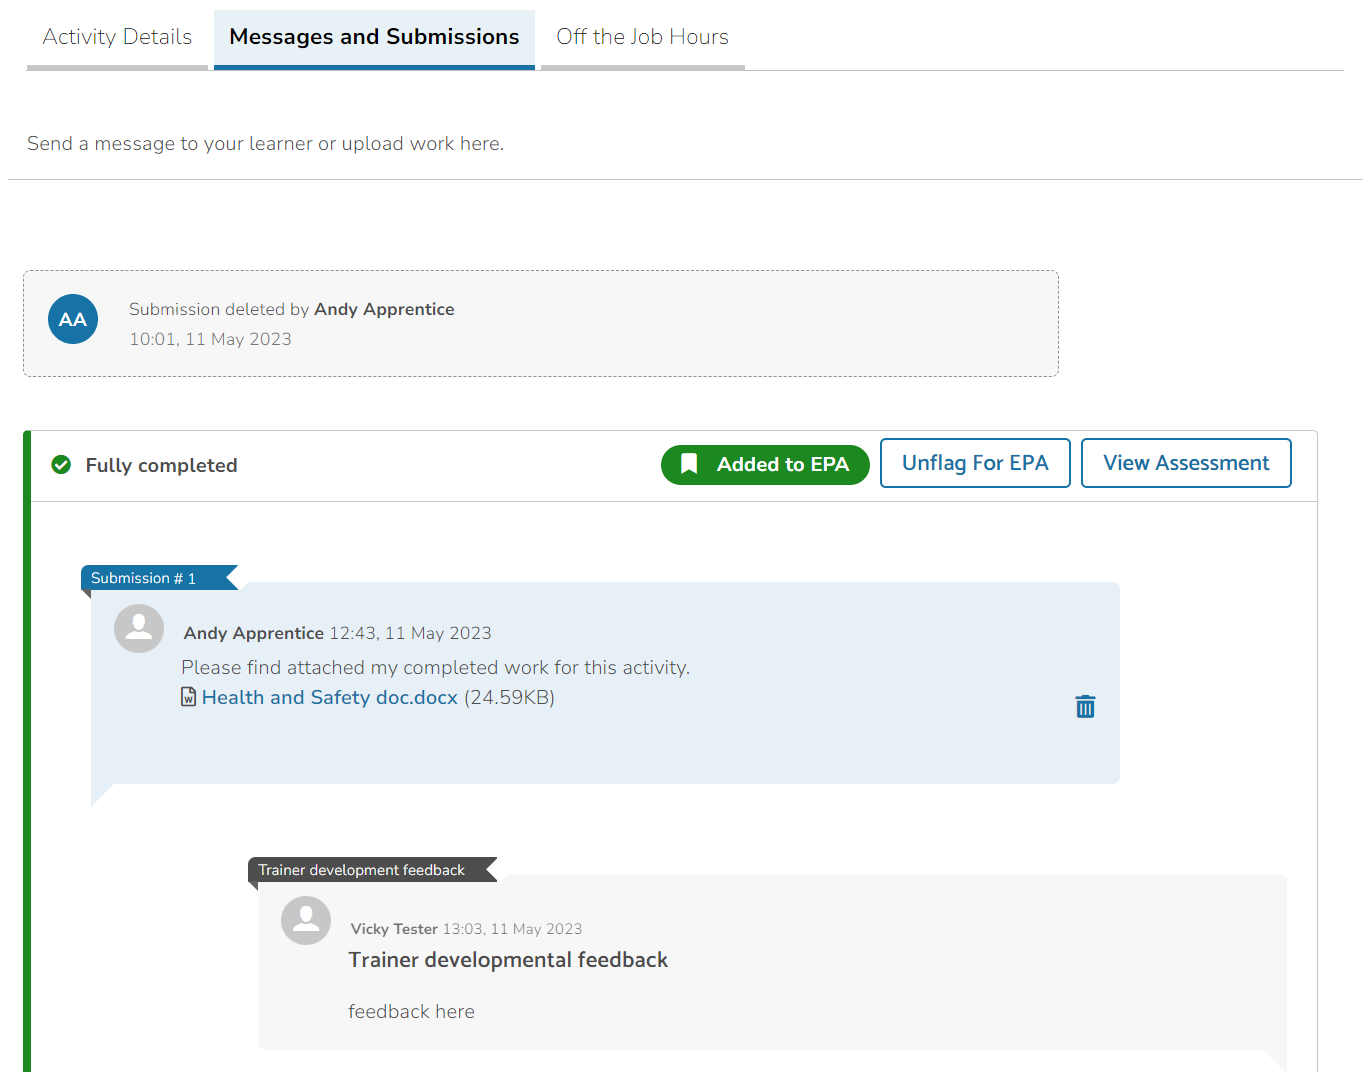Click the 13:03, 11 May 2023 timestamp
1370x1072 pixels.
click(512, 929)
